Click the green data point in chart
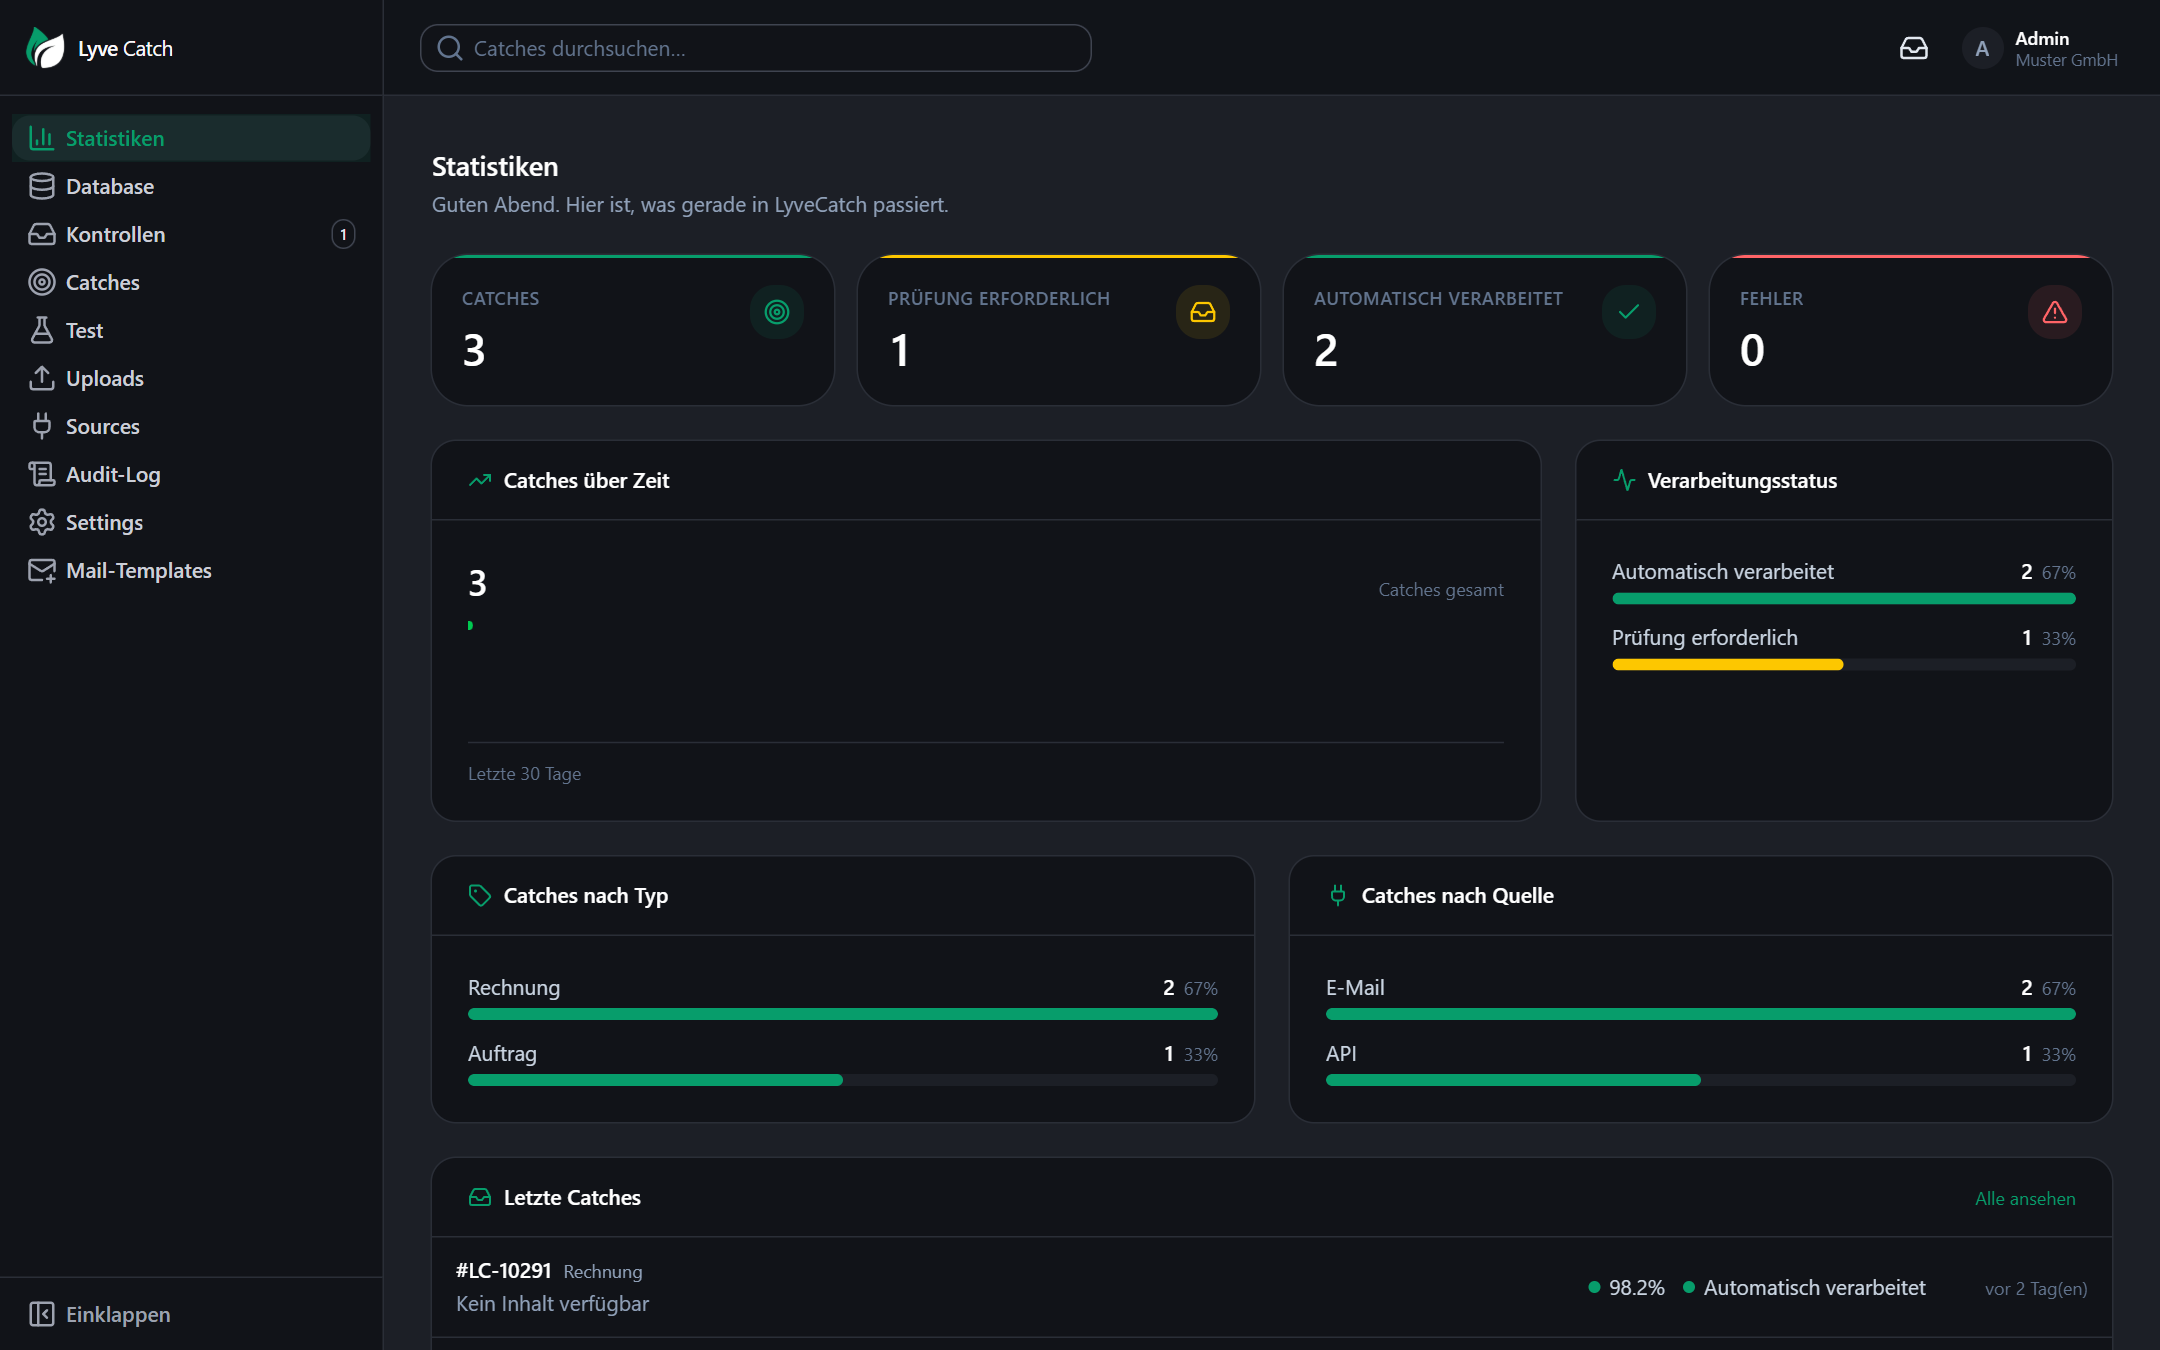 pyautogui.click(x=470, y=625)
